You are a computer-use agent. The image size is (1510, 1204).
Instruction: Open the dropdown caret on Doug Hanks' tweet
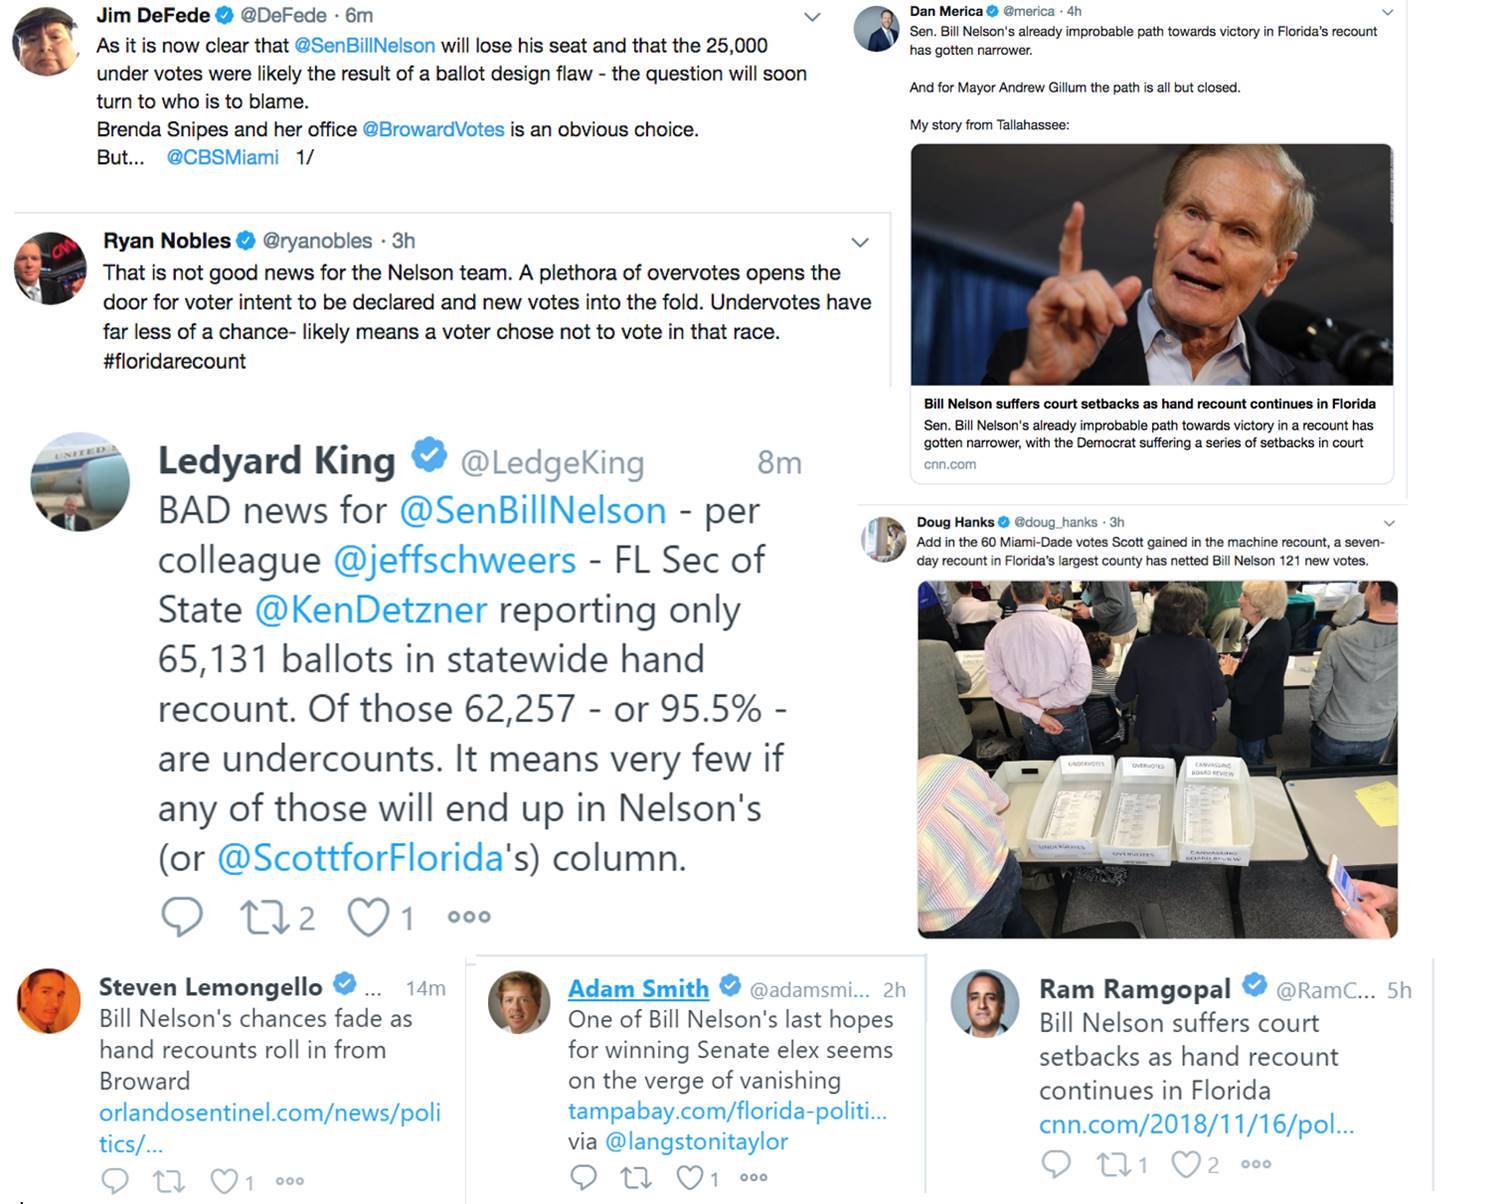(x=1388, y=523)
